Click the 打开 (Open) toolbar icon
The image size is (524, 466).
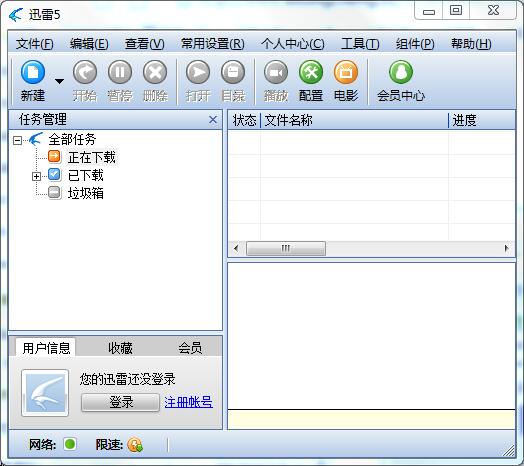click(x=198, y=72)
